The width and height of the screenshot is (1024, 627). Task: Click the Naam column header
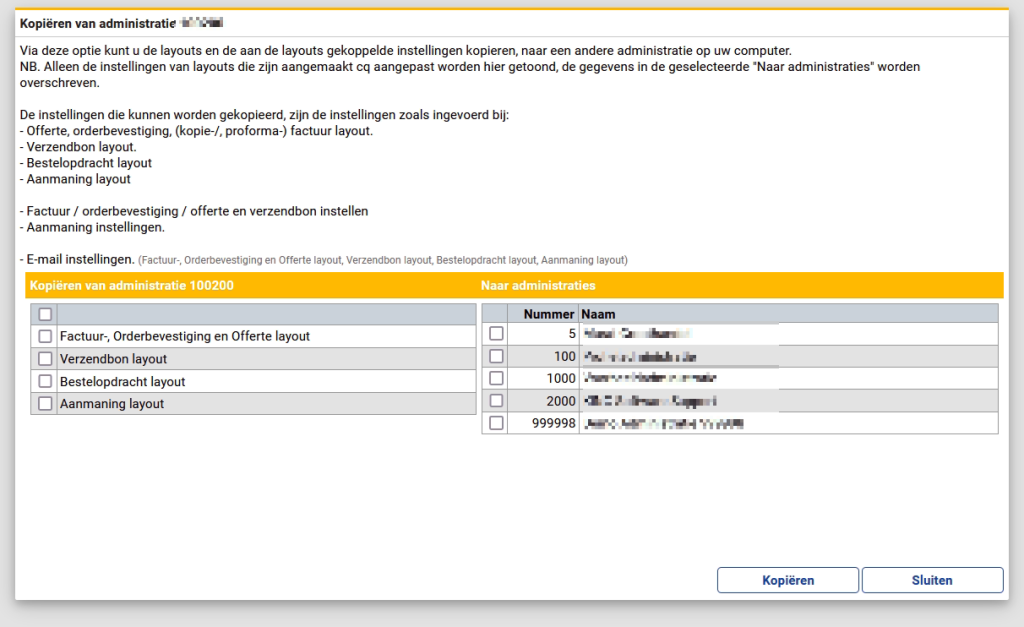(x=599, y=314)
